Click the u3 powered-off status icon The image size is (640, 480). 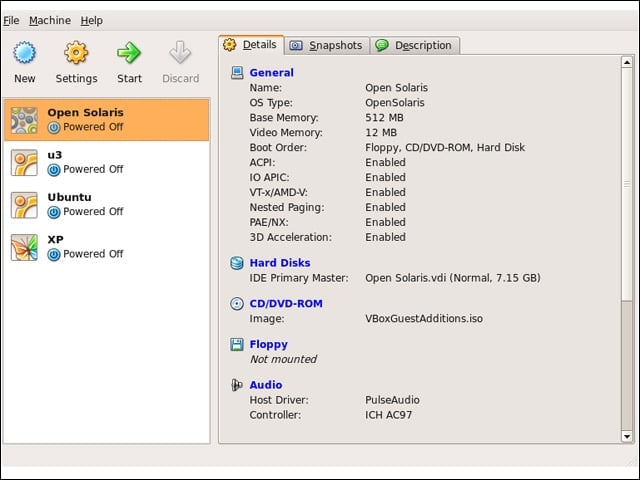point(53,170)
